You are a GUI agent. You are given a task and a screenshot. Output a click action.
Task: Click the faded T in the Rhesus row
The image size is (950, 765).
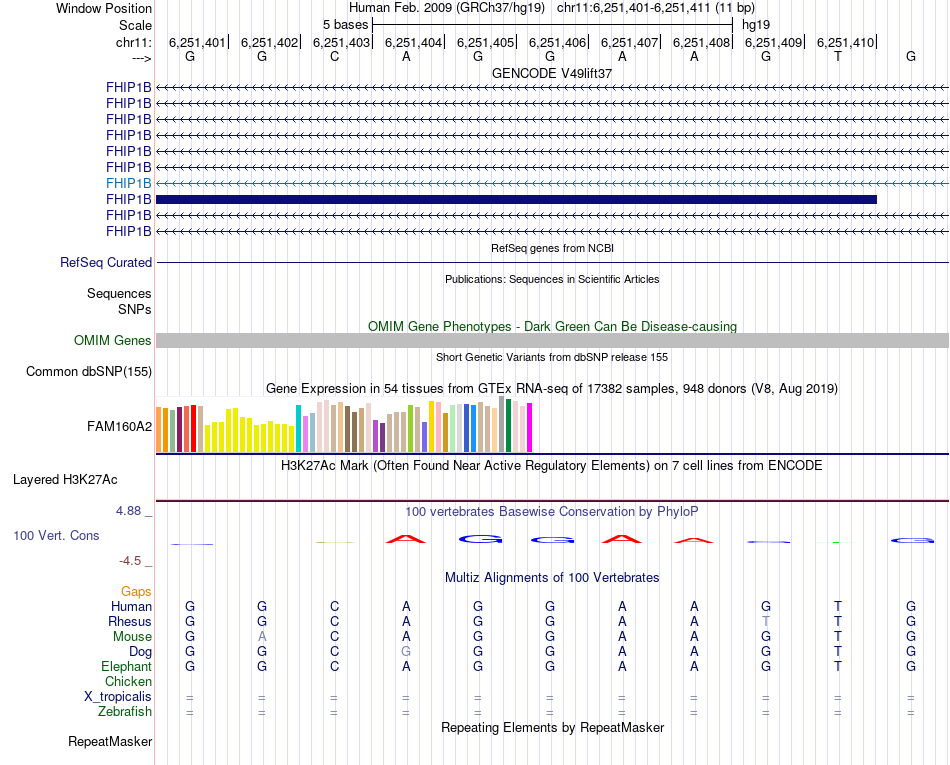pyautogui.click(x=766, y=621)
